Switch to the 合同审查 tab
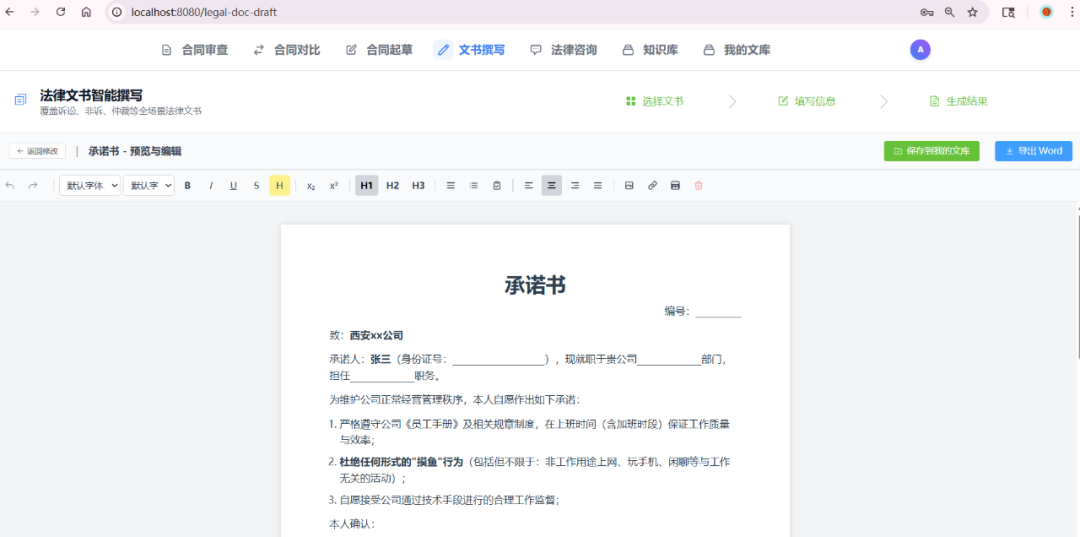 [195, 50]
